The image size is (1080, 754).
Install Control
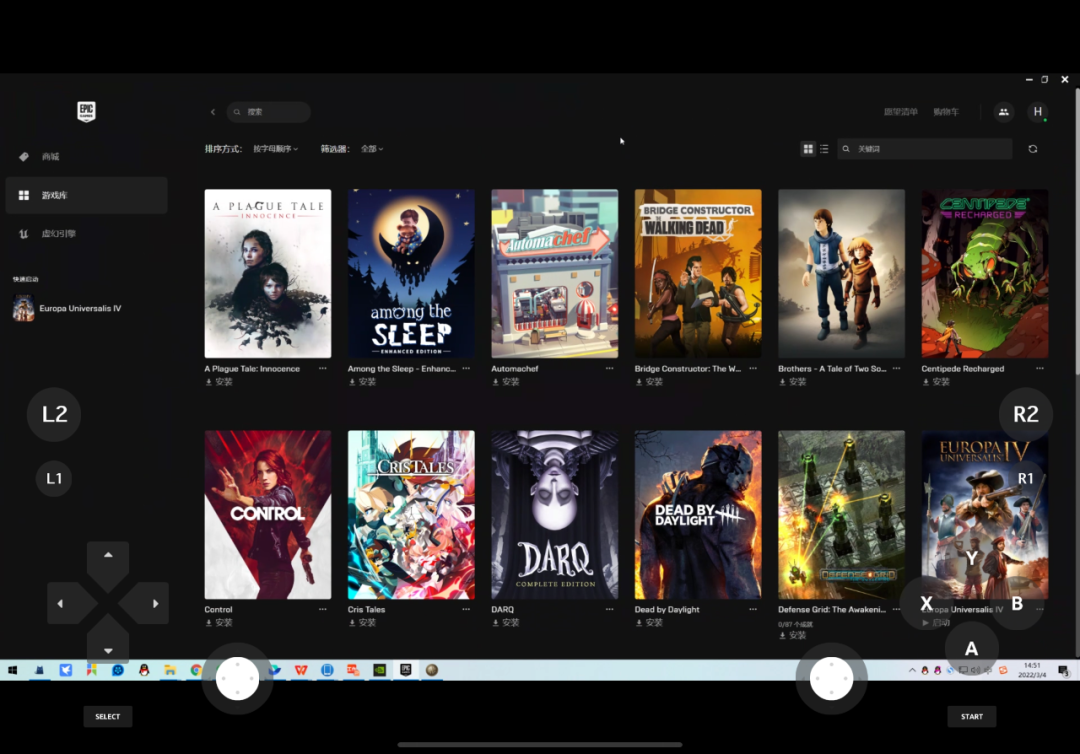point(219,622)
